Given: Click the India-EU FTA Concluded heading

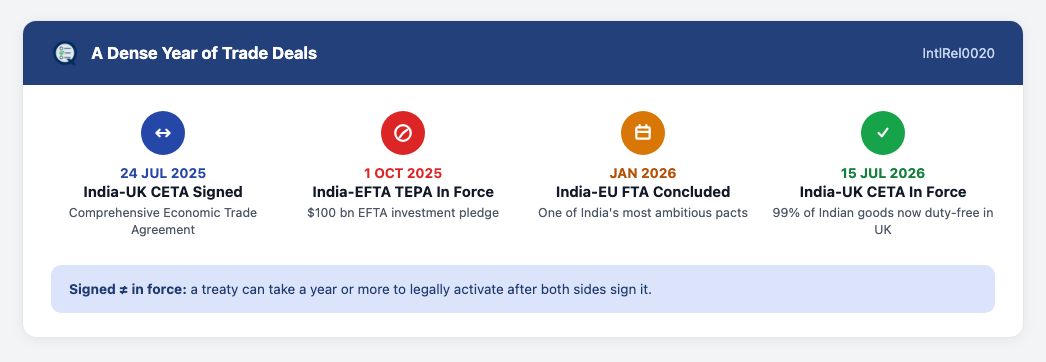Looking at the screenshot, I should coord(643,192).
